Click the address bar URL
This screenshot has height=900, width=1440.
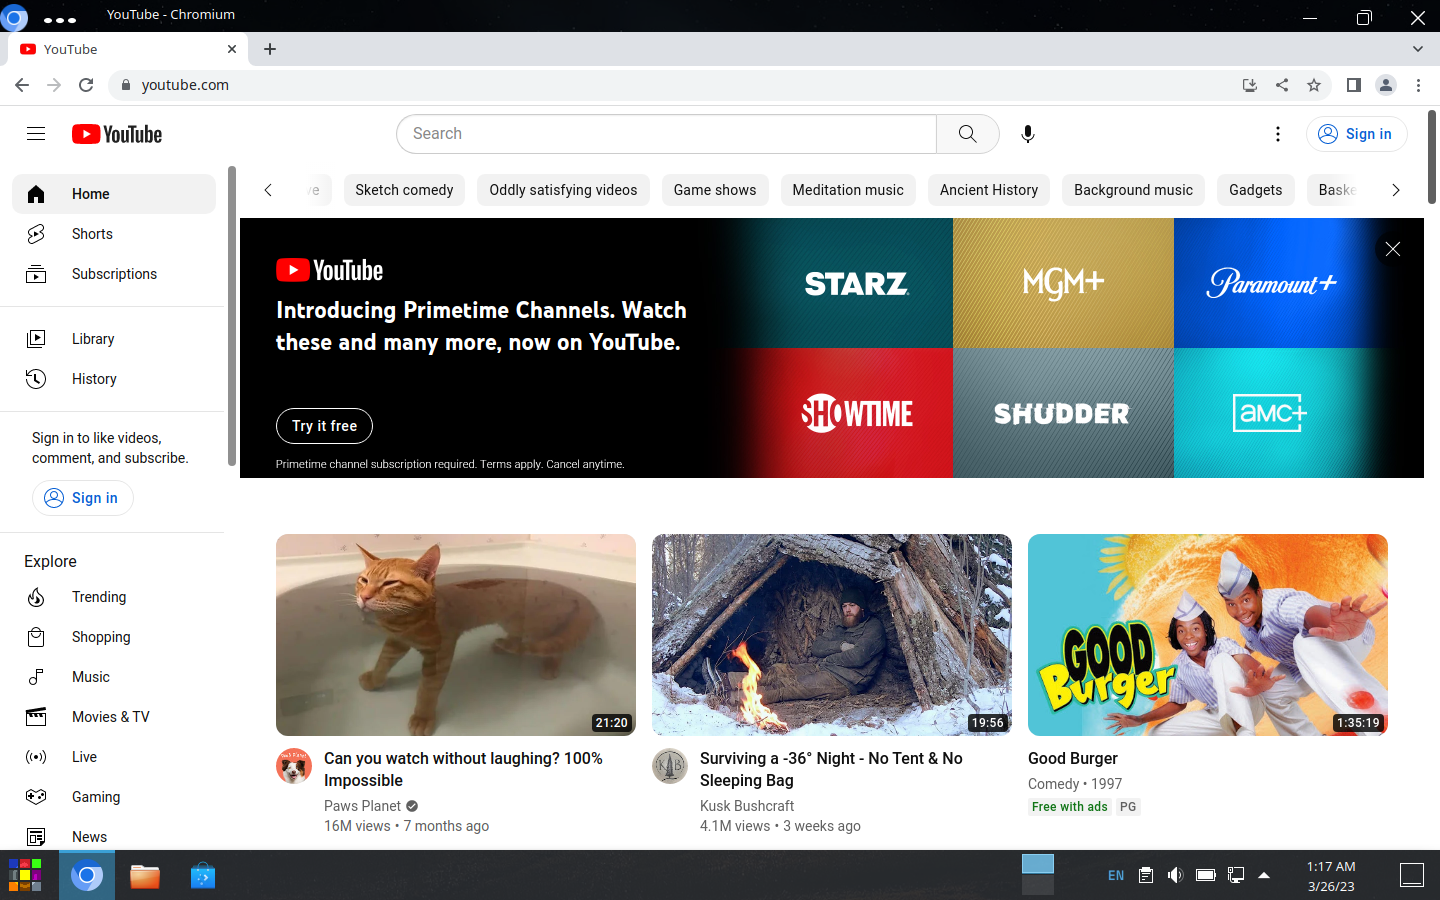[x=185, y=85]
